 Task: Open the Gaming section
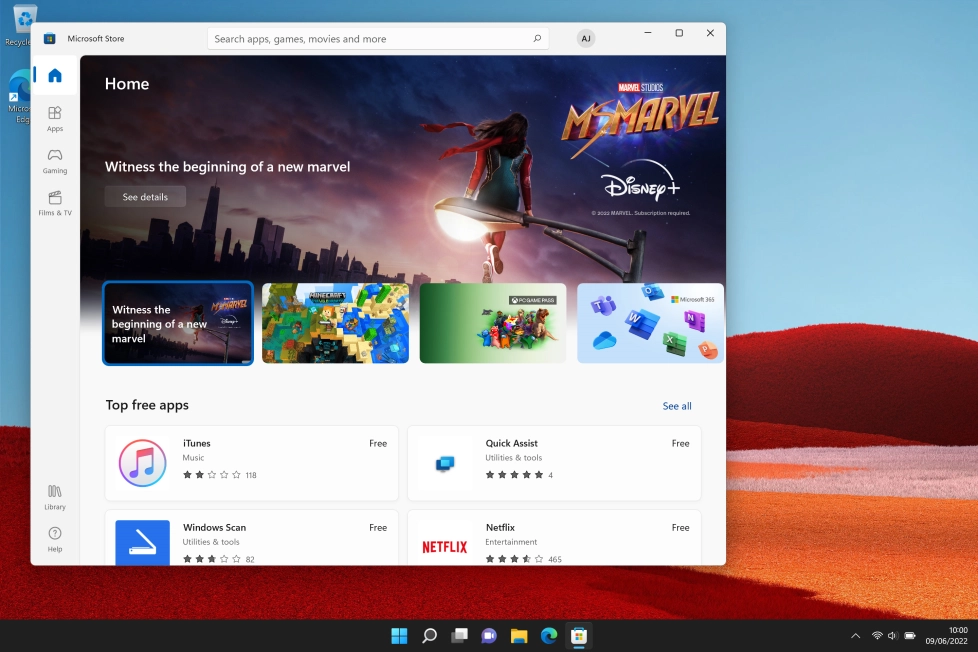(55, 160)
